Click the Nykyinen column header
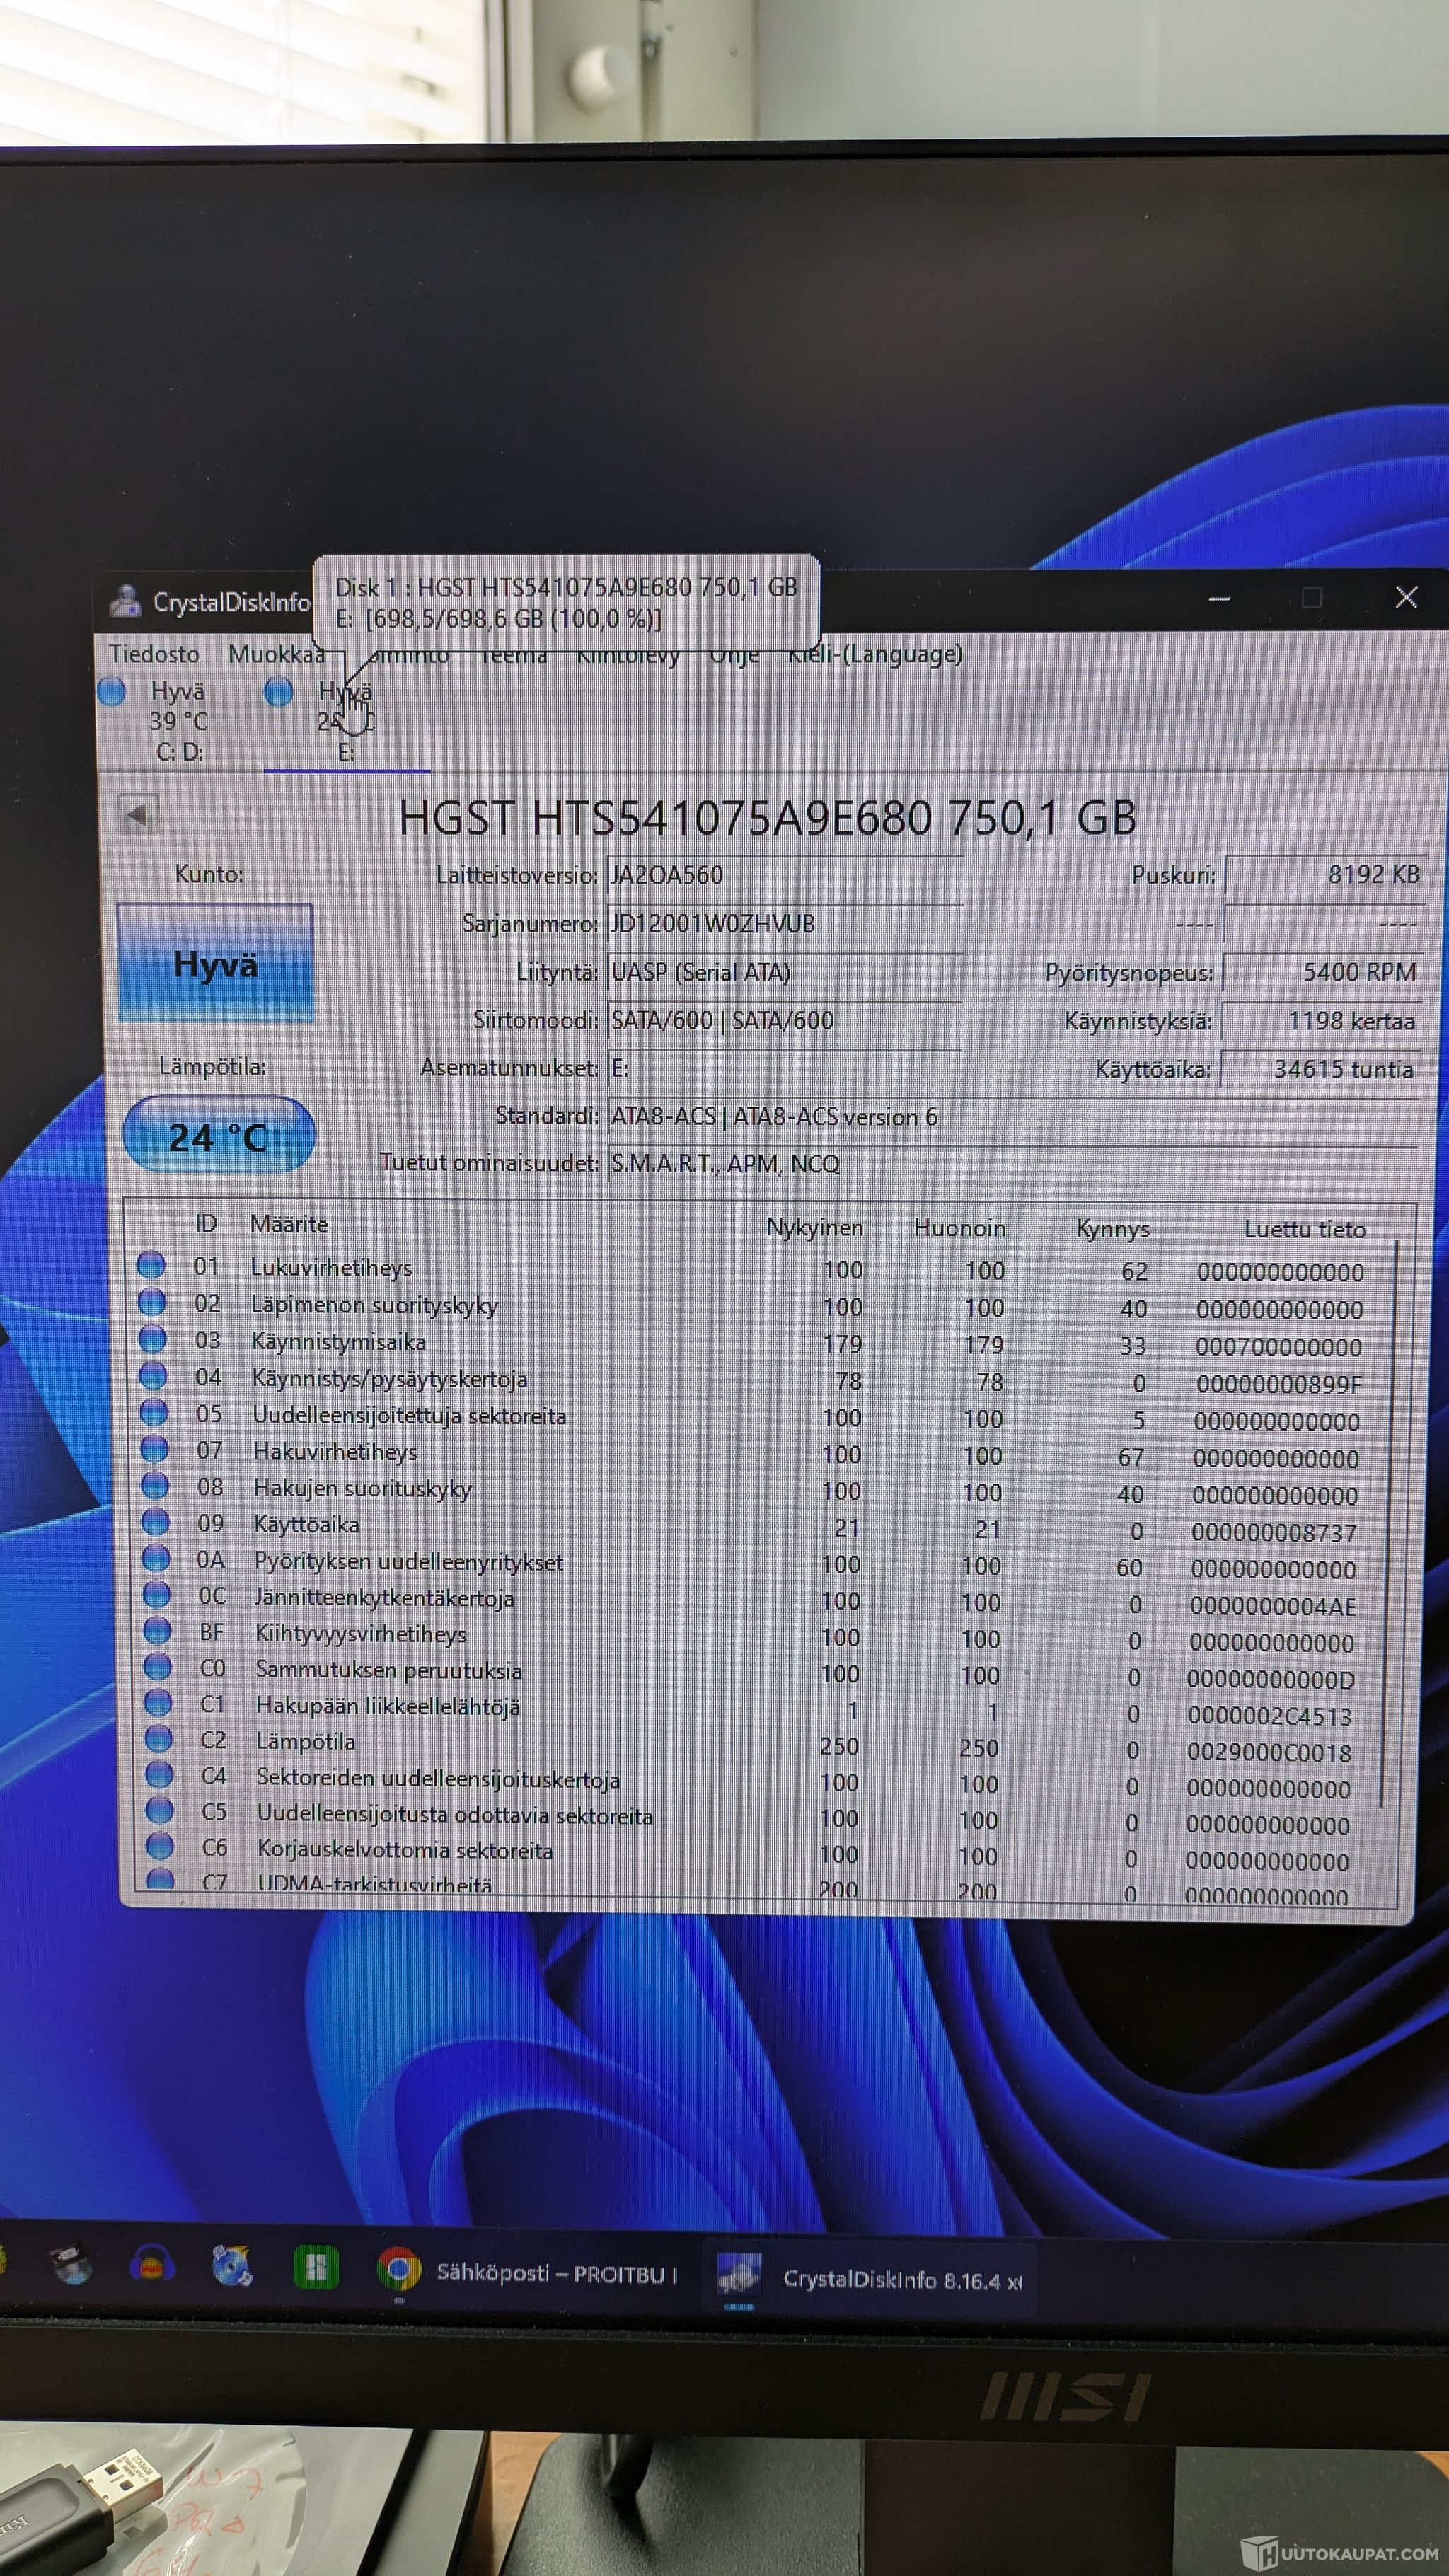 tap(814, 1227)
